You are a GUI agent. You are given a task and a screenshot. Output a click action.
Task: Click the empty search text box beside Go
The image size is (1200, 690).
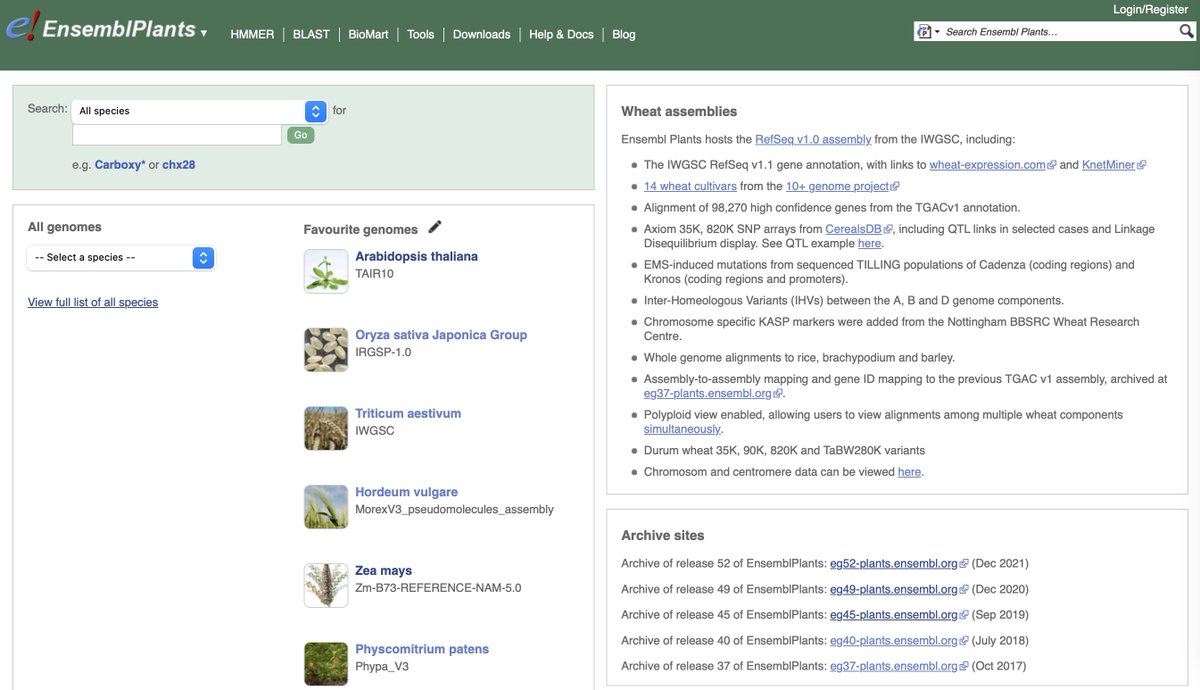coord(177,135)
